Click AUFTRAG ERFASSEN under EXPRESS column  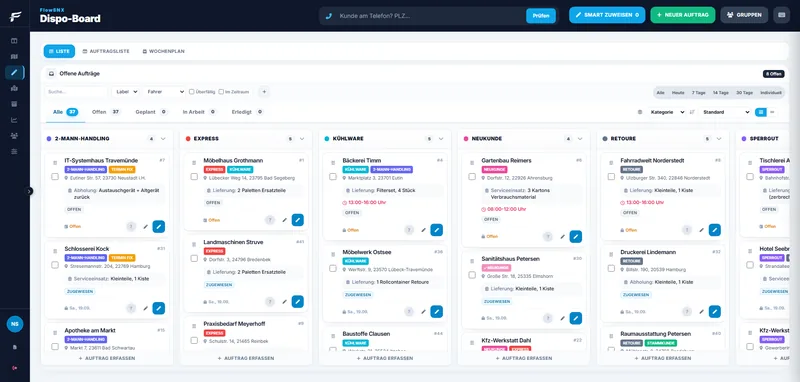click(x=246, y=358)
